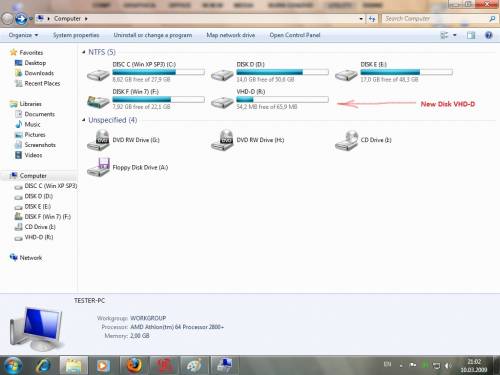
Task: Open Firefox from the taskbar
Action: click(135, 365)
